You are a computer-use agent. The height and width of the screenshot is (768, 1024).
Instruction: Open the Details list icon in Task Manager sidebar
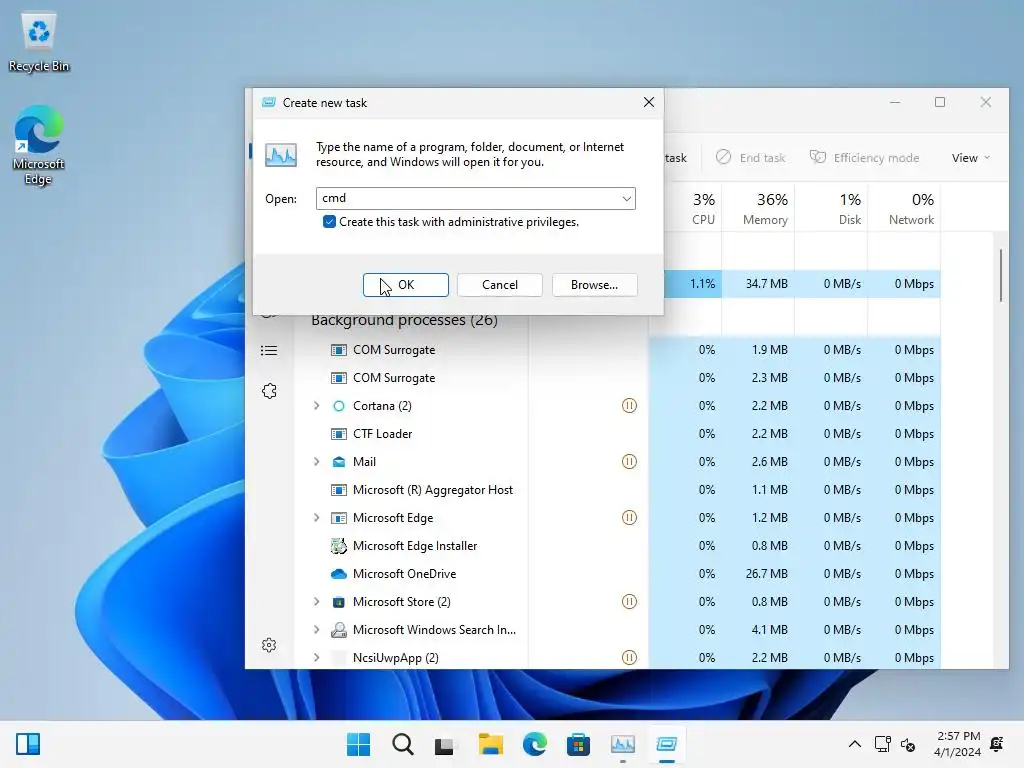269,351
